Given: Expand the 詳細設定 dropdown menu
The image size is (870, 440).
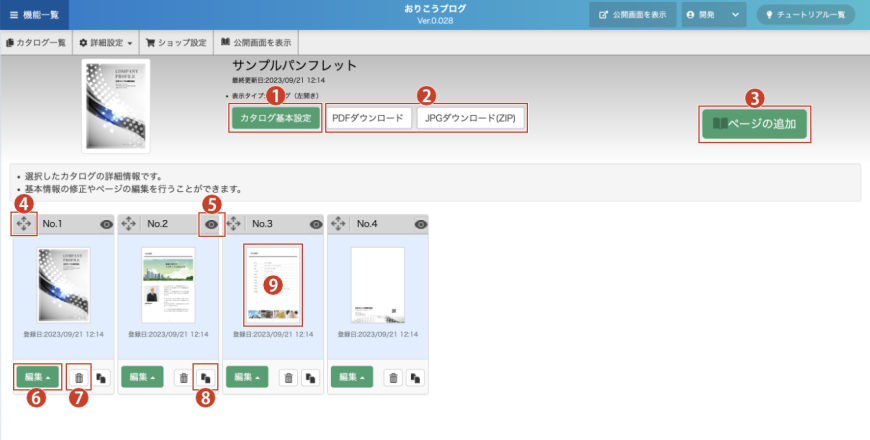Looking at the screenshot, I should pyautogui.click(x=106, y=43).
